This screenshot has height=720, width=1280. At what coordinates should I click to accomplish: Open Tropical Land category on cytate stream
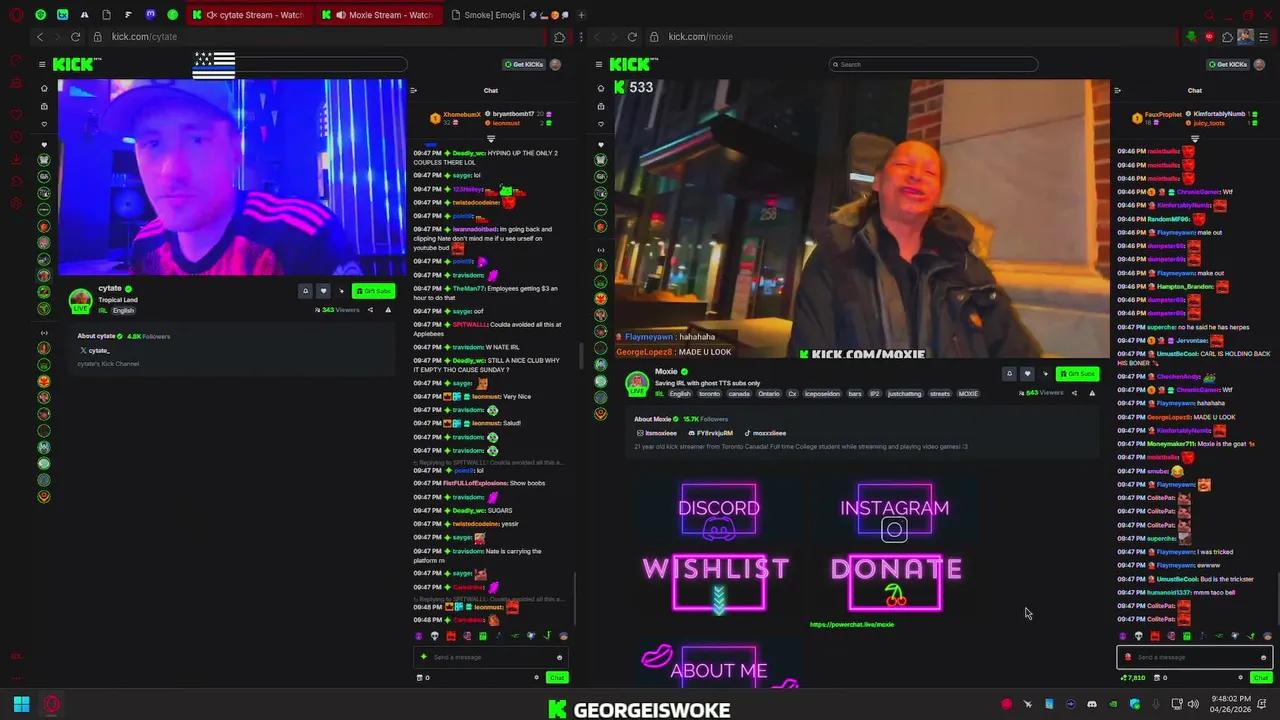pos(118,300)
